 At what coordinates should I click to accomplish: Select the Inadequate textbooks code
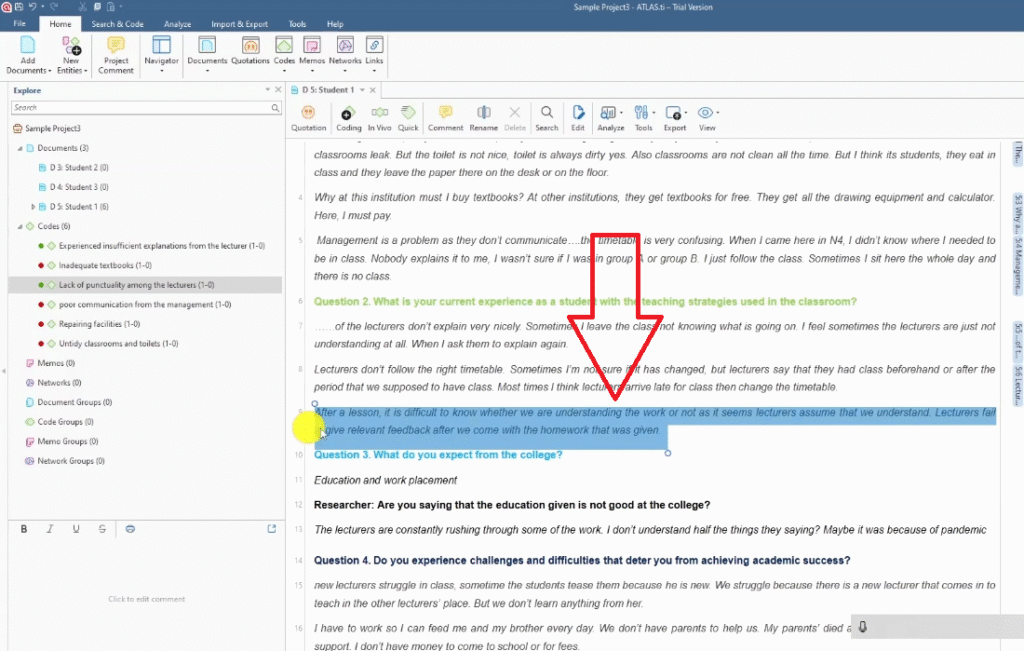coord(104,265)
